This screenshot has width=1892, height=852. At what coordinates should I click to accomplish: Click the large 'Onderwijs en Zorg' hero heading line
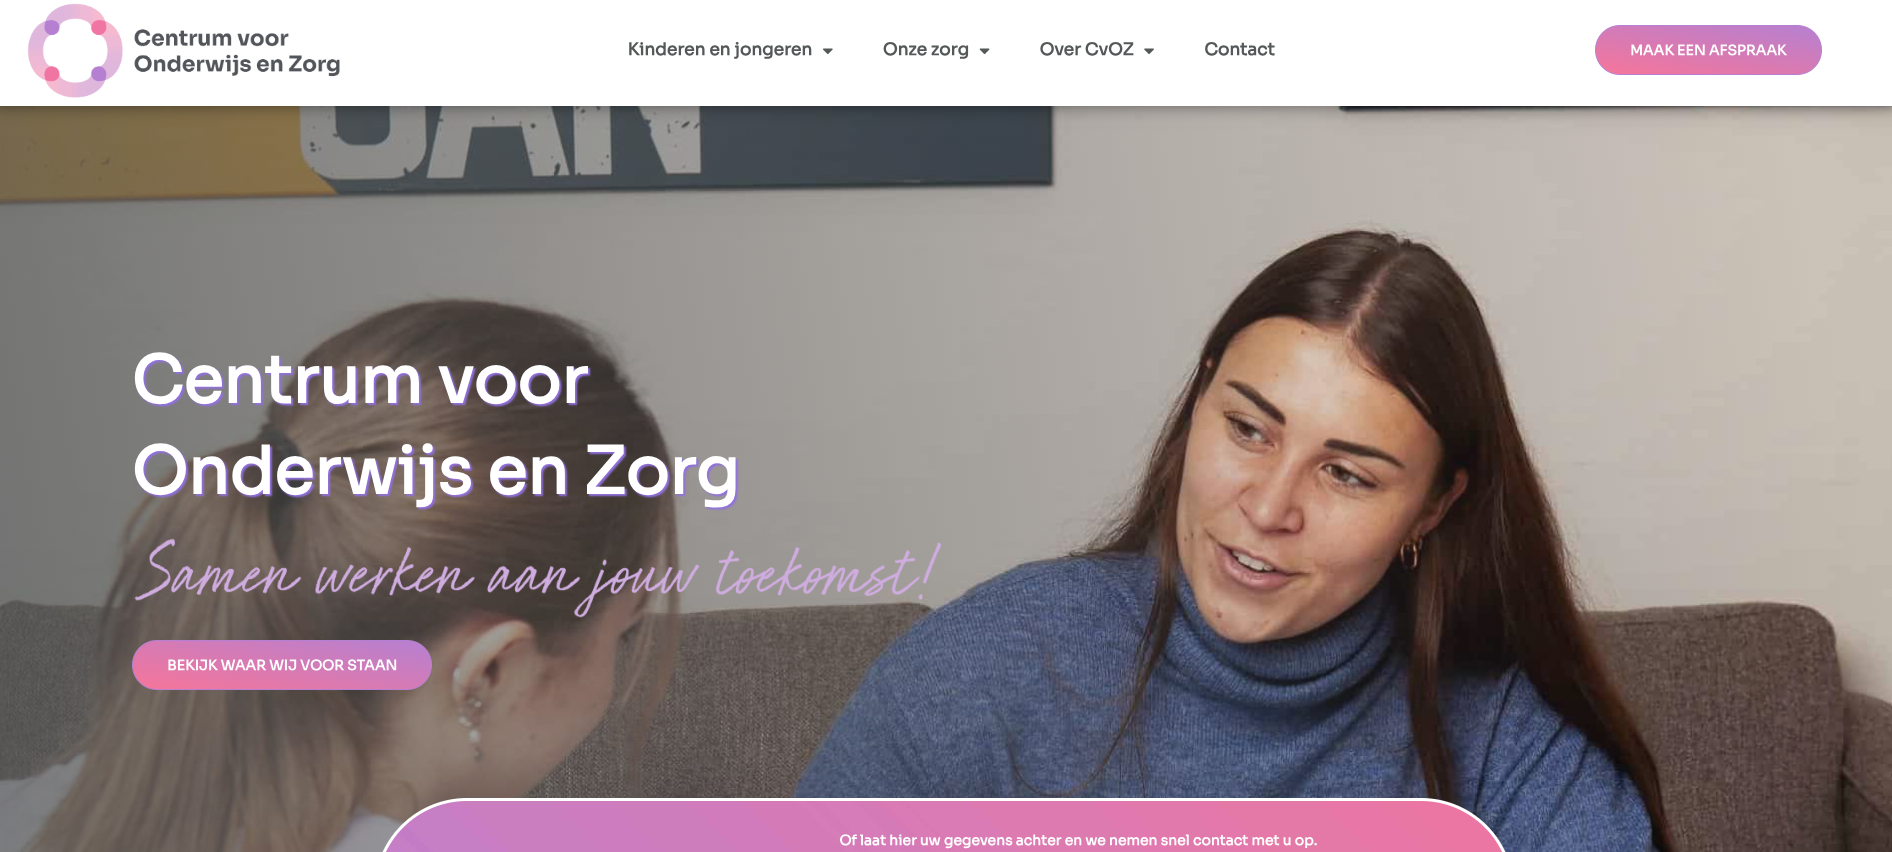(x=436, y=471)
